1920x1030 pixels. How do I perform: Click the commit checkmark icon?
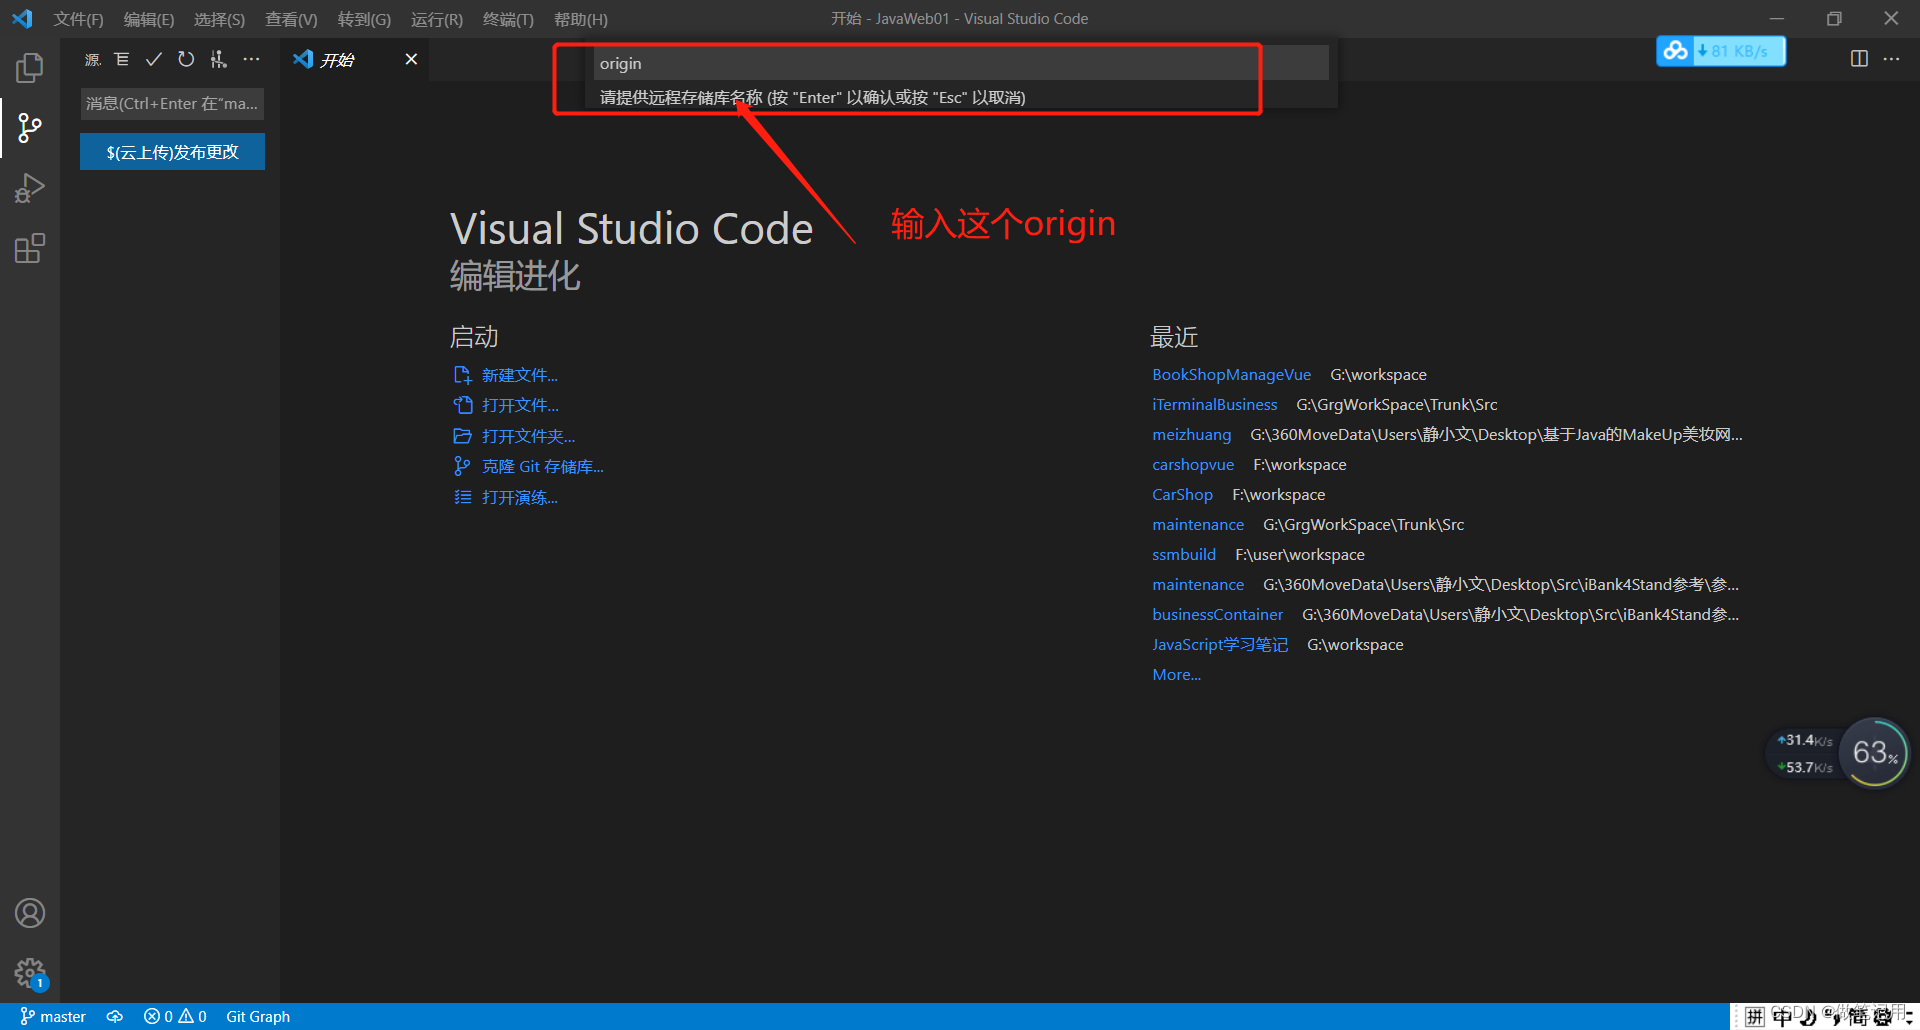pos(154,59)
